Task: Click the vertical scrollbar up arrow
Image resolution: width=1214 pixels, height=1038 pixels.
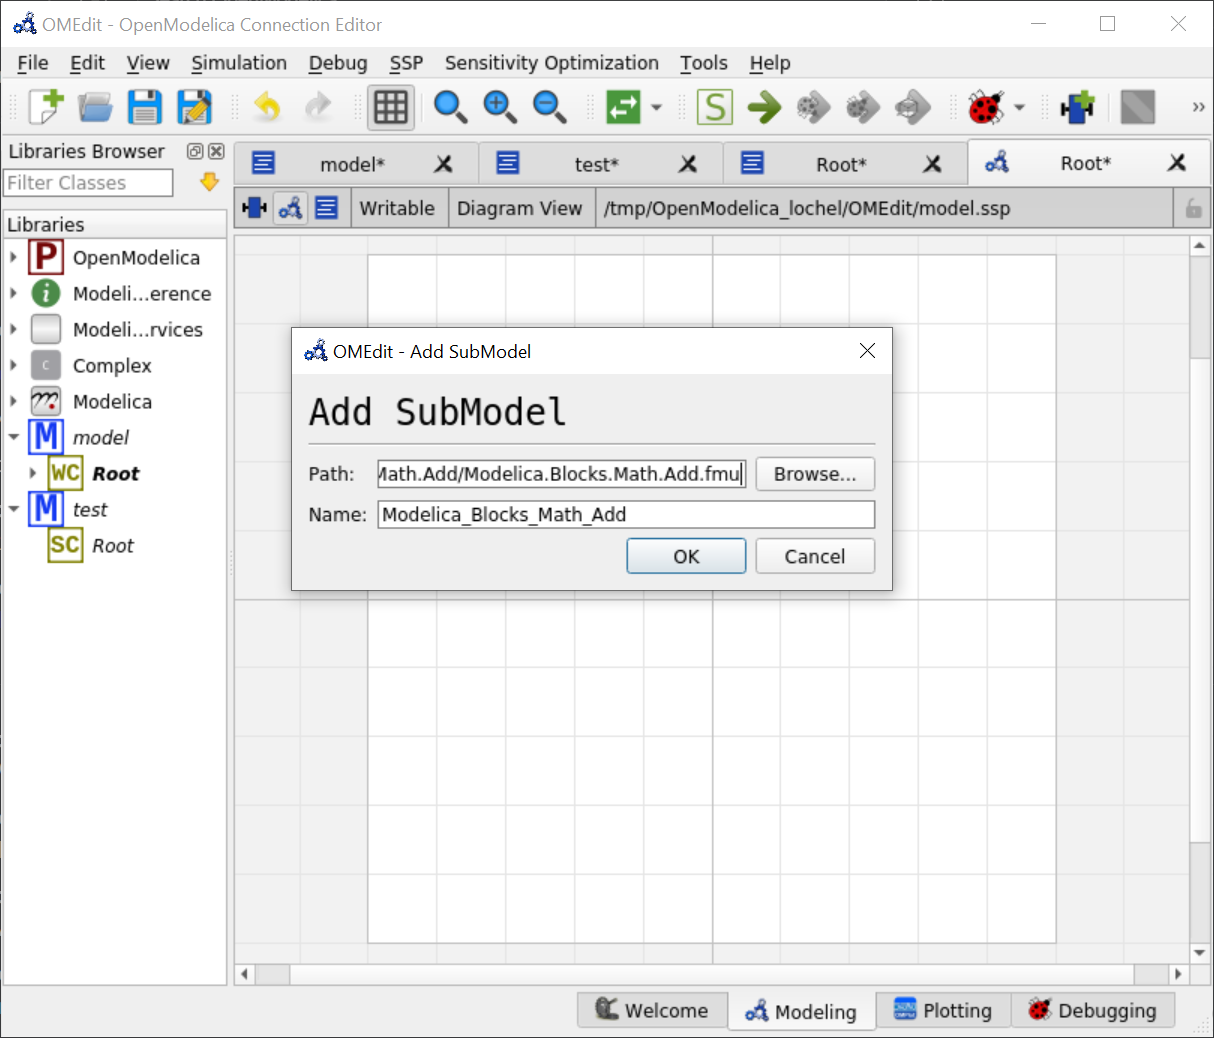Action: click(x=1200, y=245)
